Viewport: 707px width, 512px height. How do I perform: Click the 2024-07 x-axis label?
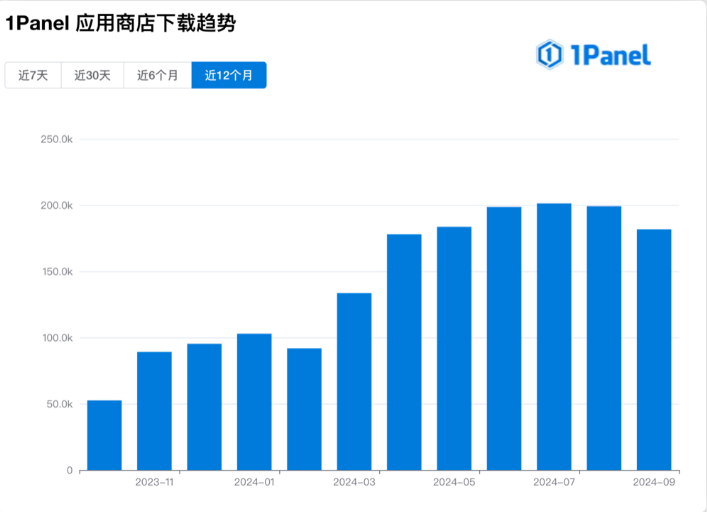554,482
